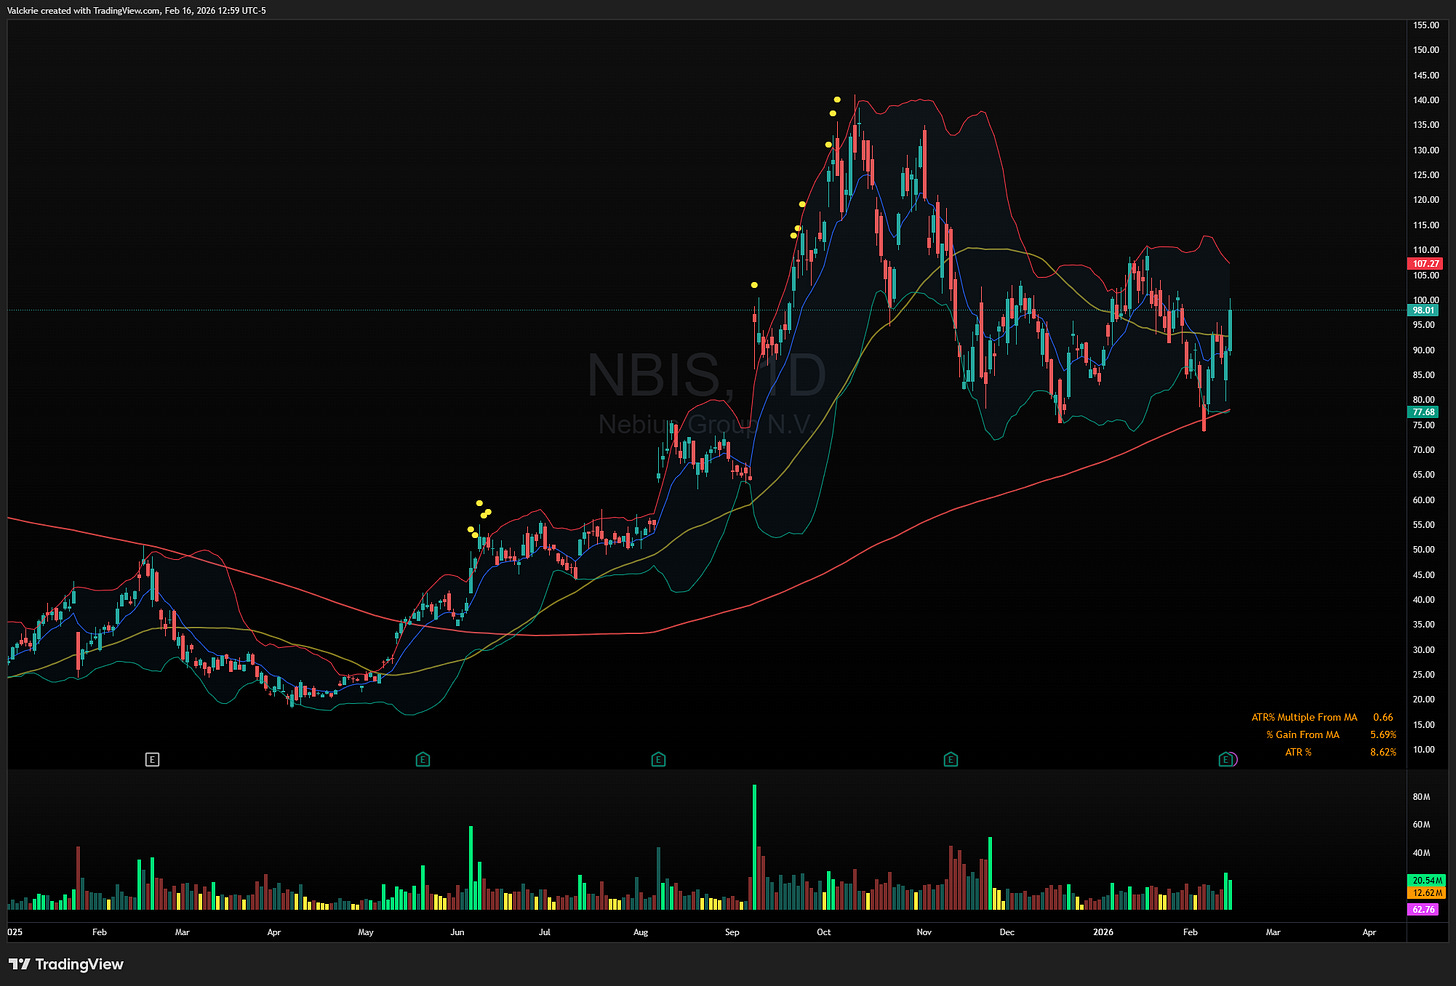Click the 5.69% gain value
The width and height of the screenshot is (1456, 986).
[1383, 735]
